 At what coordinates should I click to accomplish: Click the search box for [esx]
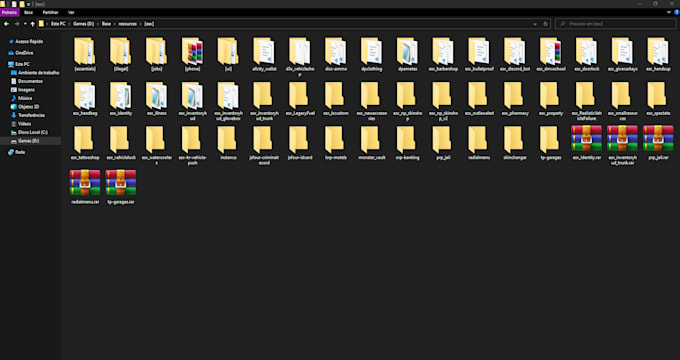pos(615,24)
